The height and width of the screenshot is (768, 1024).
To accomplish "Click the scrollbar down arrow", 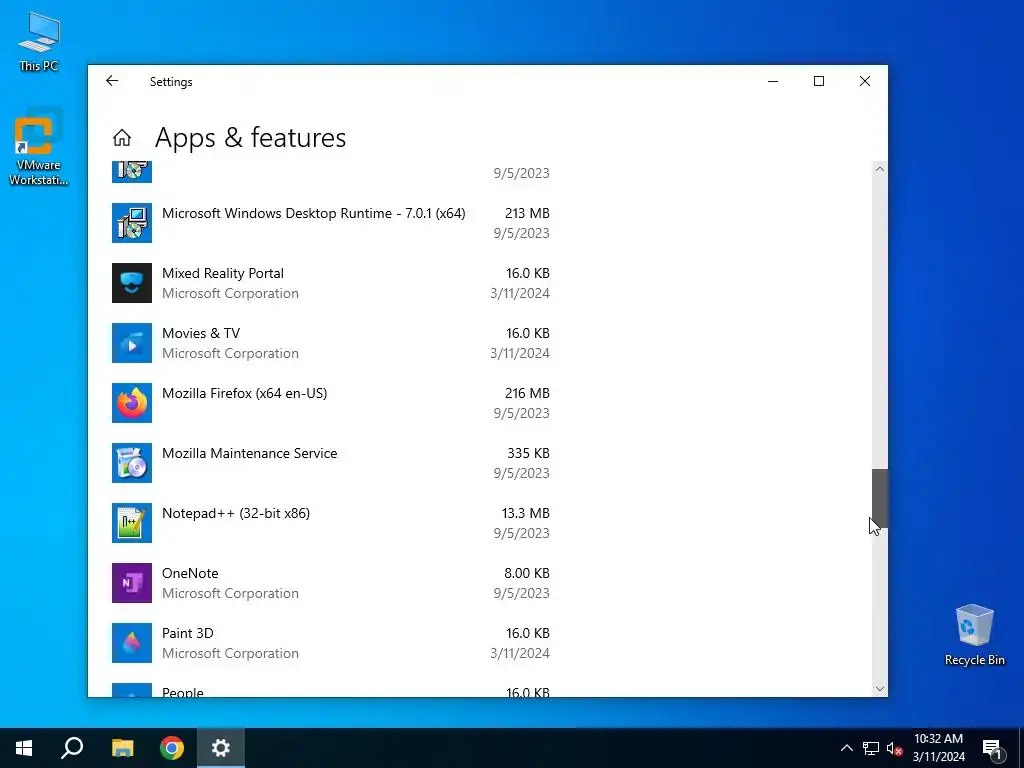I will 880,689.
